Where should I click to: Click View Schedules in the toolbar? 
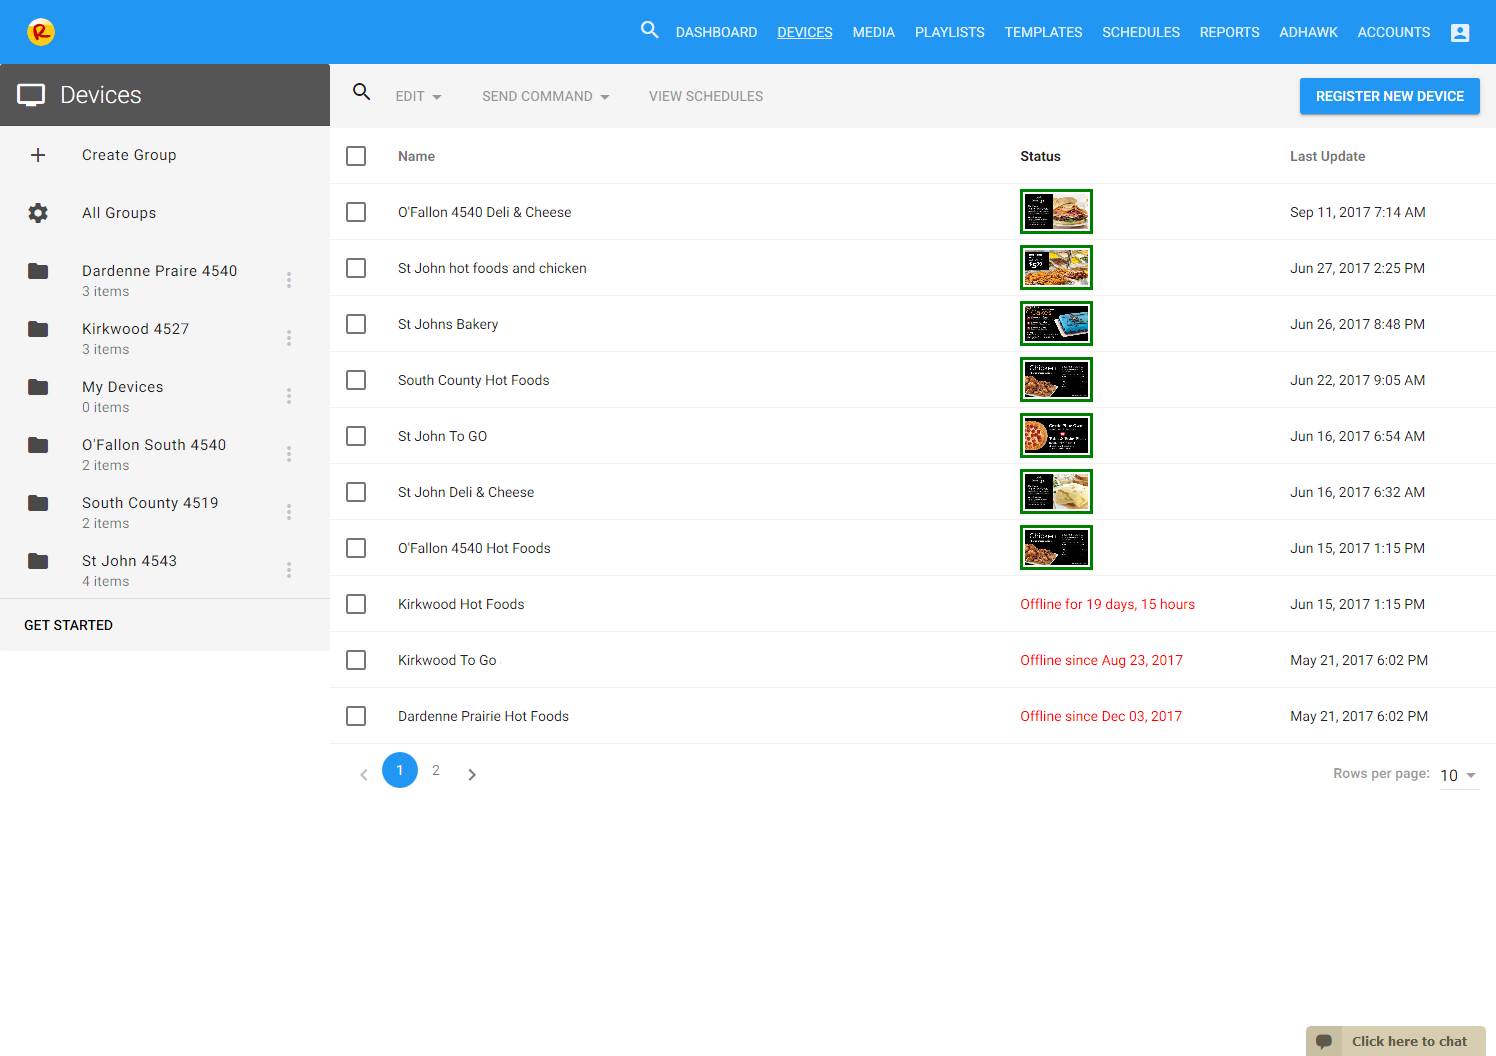(706, 96)
